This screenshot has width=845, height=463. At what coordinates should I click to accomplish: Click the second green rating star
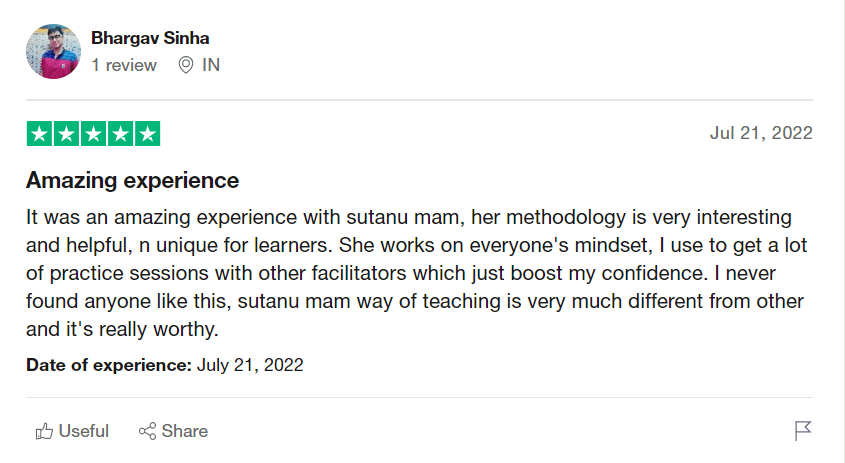coord(66,134)
